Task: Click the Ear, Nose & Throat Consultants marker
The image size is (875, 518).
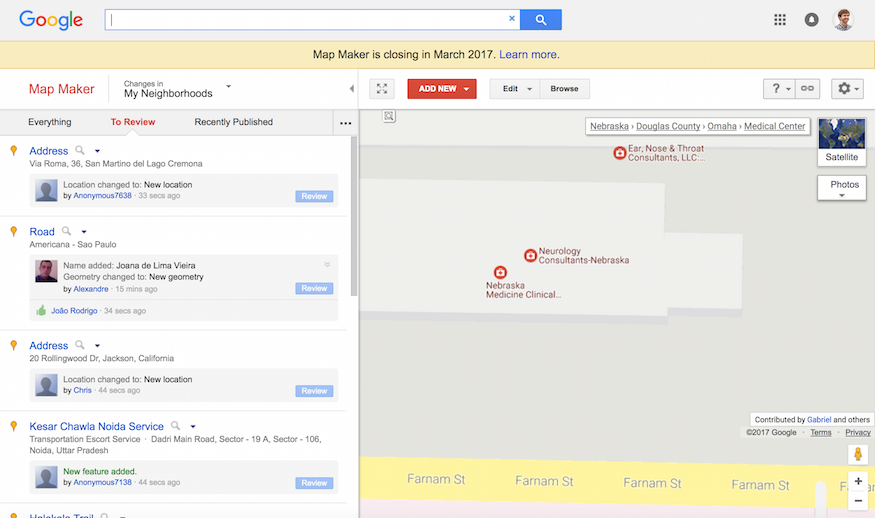Action: 619,153
